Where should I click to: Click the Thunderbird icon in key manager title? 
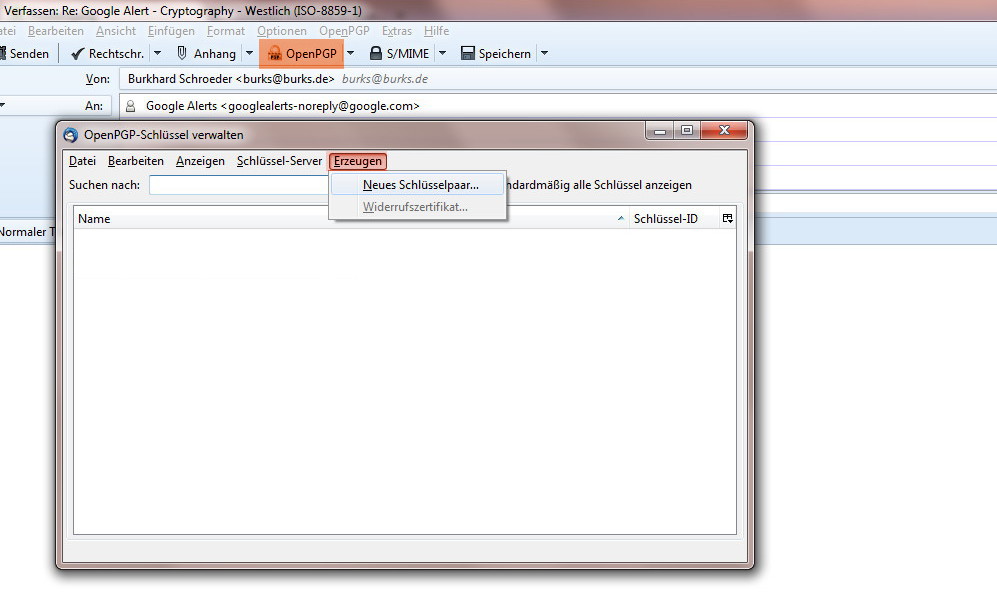71,135
